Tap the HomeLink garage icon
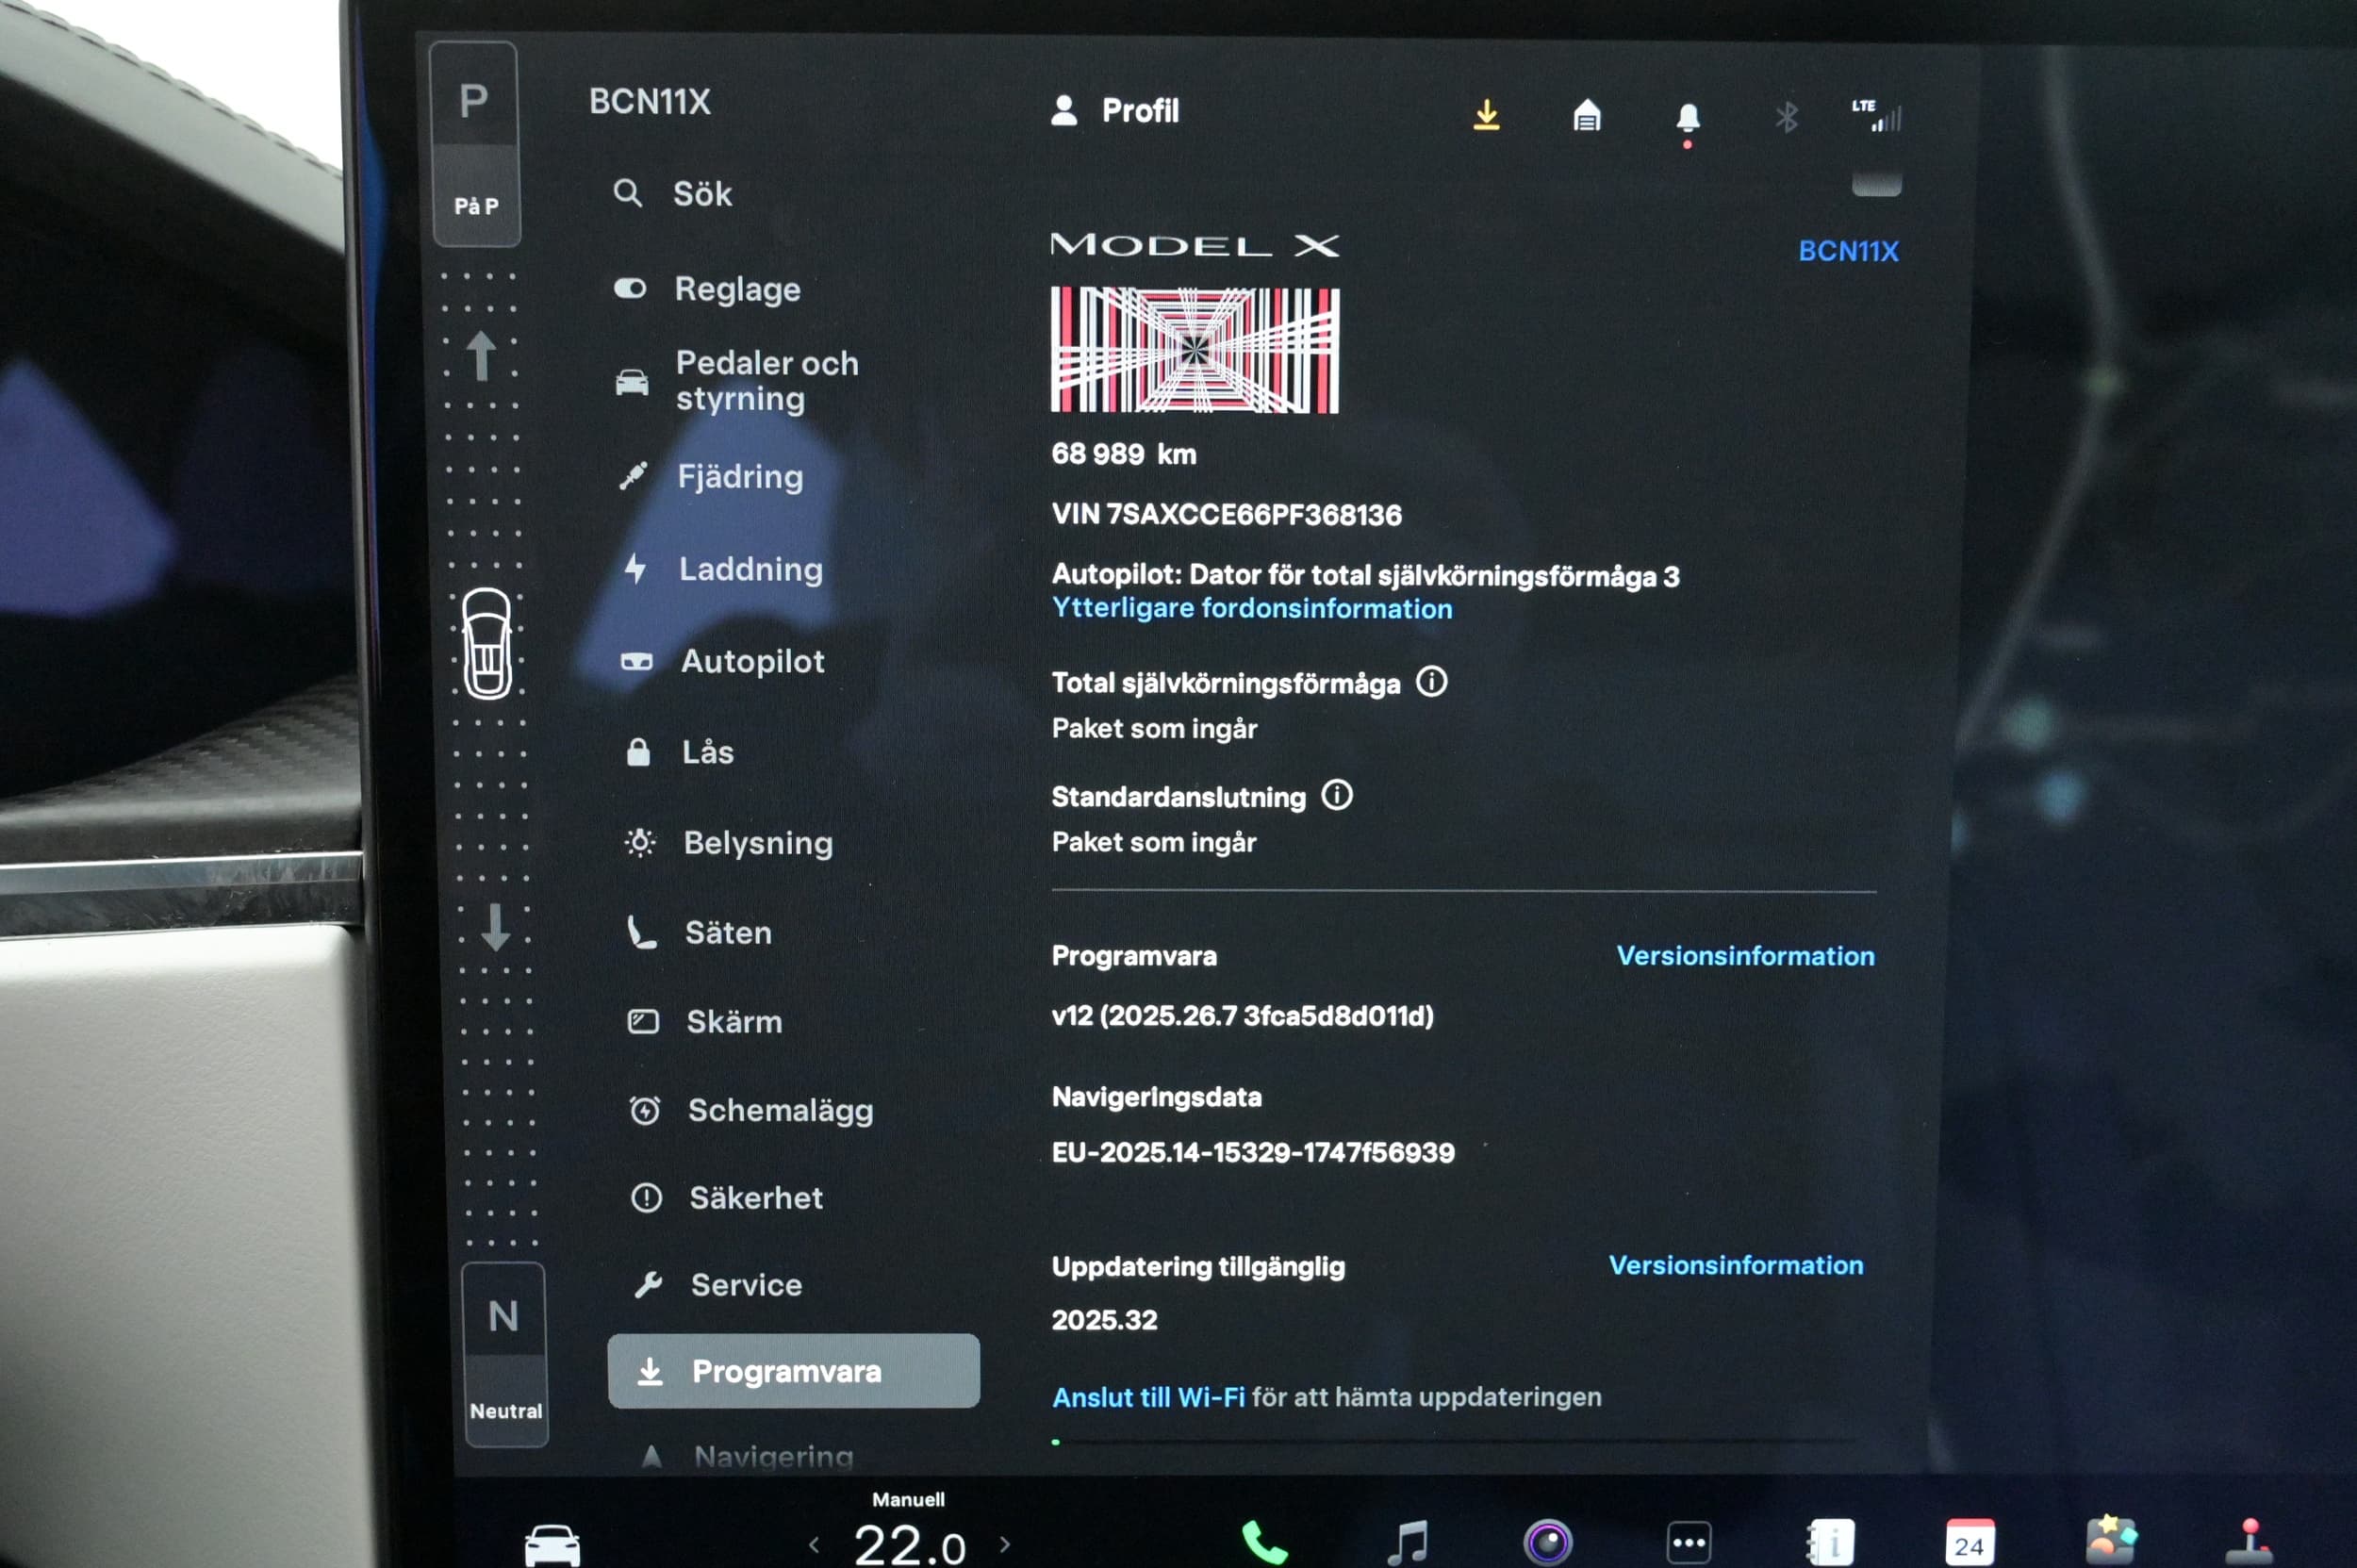The image size is (2357, 1568). [1587, 115]
